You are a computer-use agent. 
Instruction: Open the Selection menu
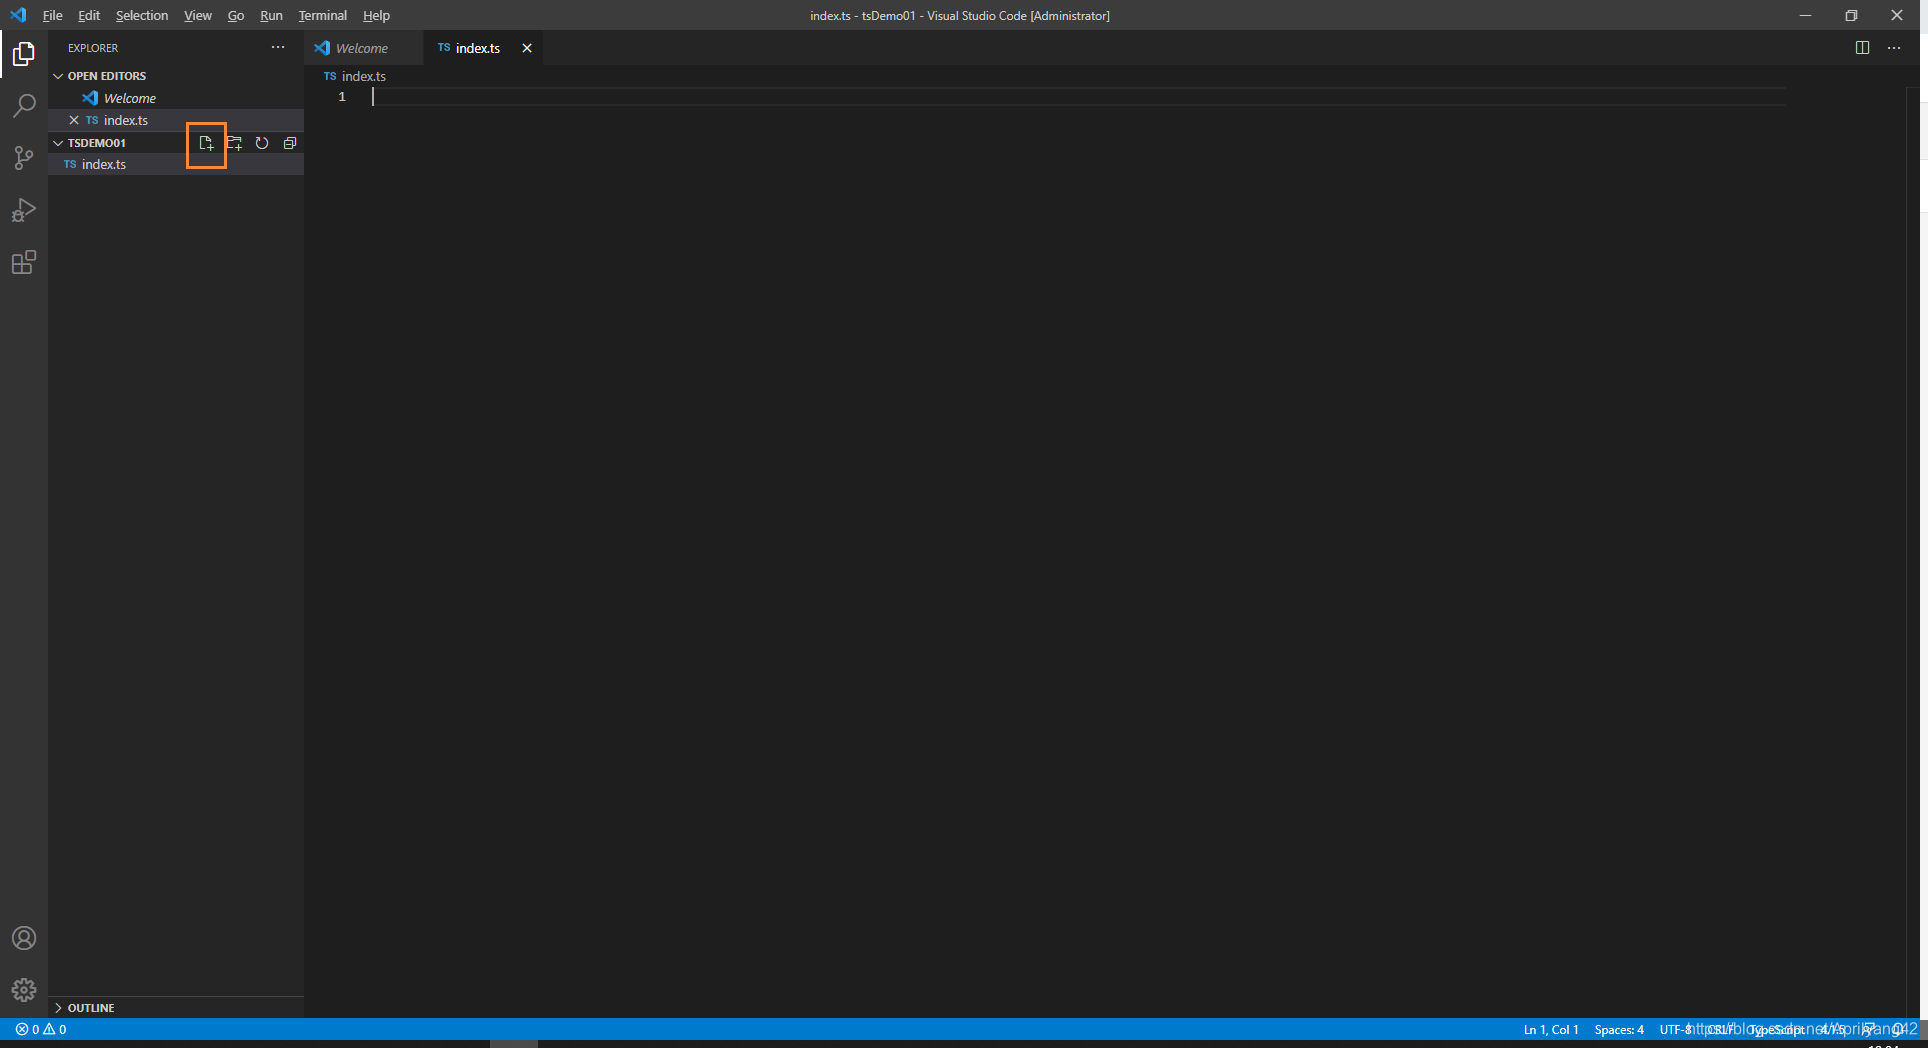[x=142, y=15]
